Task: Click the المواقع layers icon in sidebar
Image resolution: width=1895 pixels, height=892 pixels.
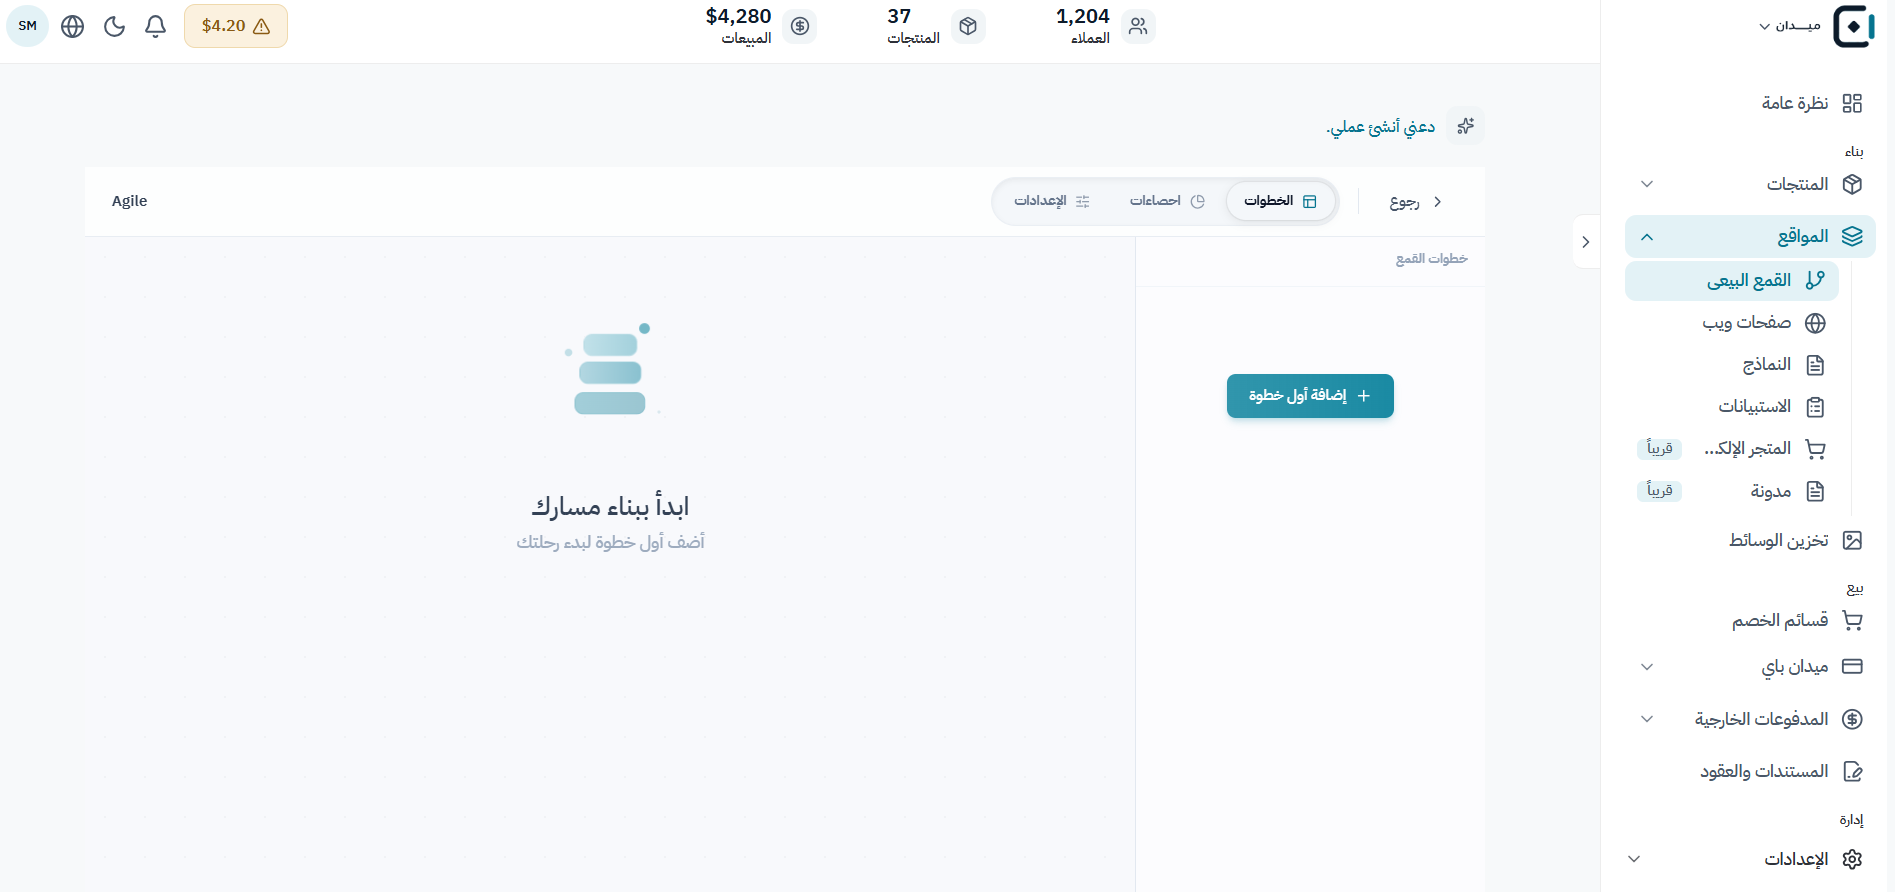Action: pos(1852,237)
